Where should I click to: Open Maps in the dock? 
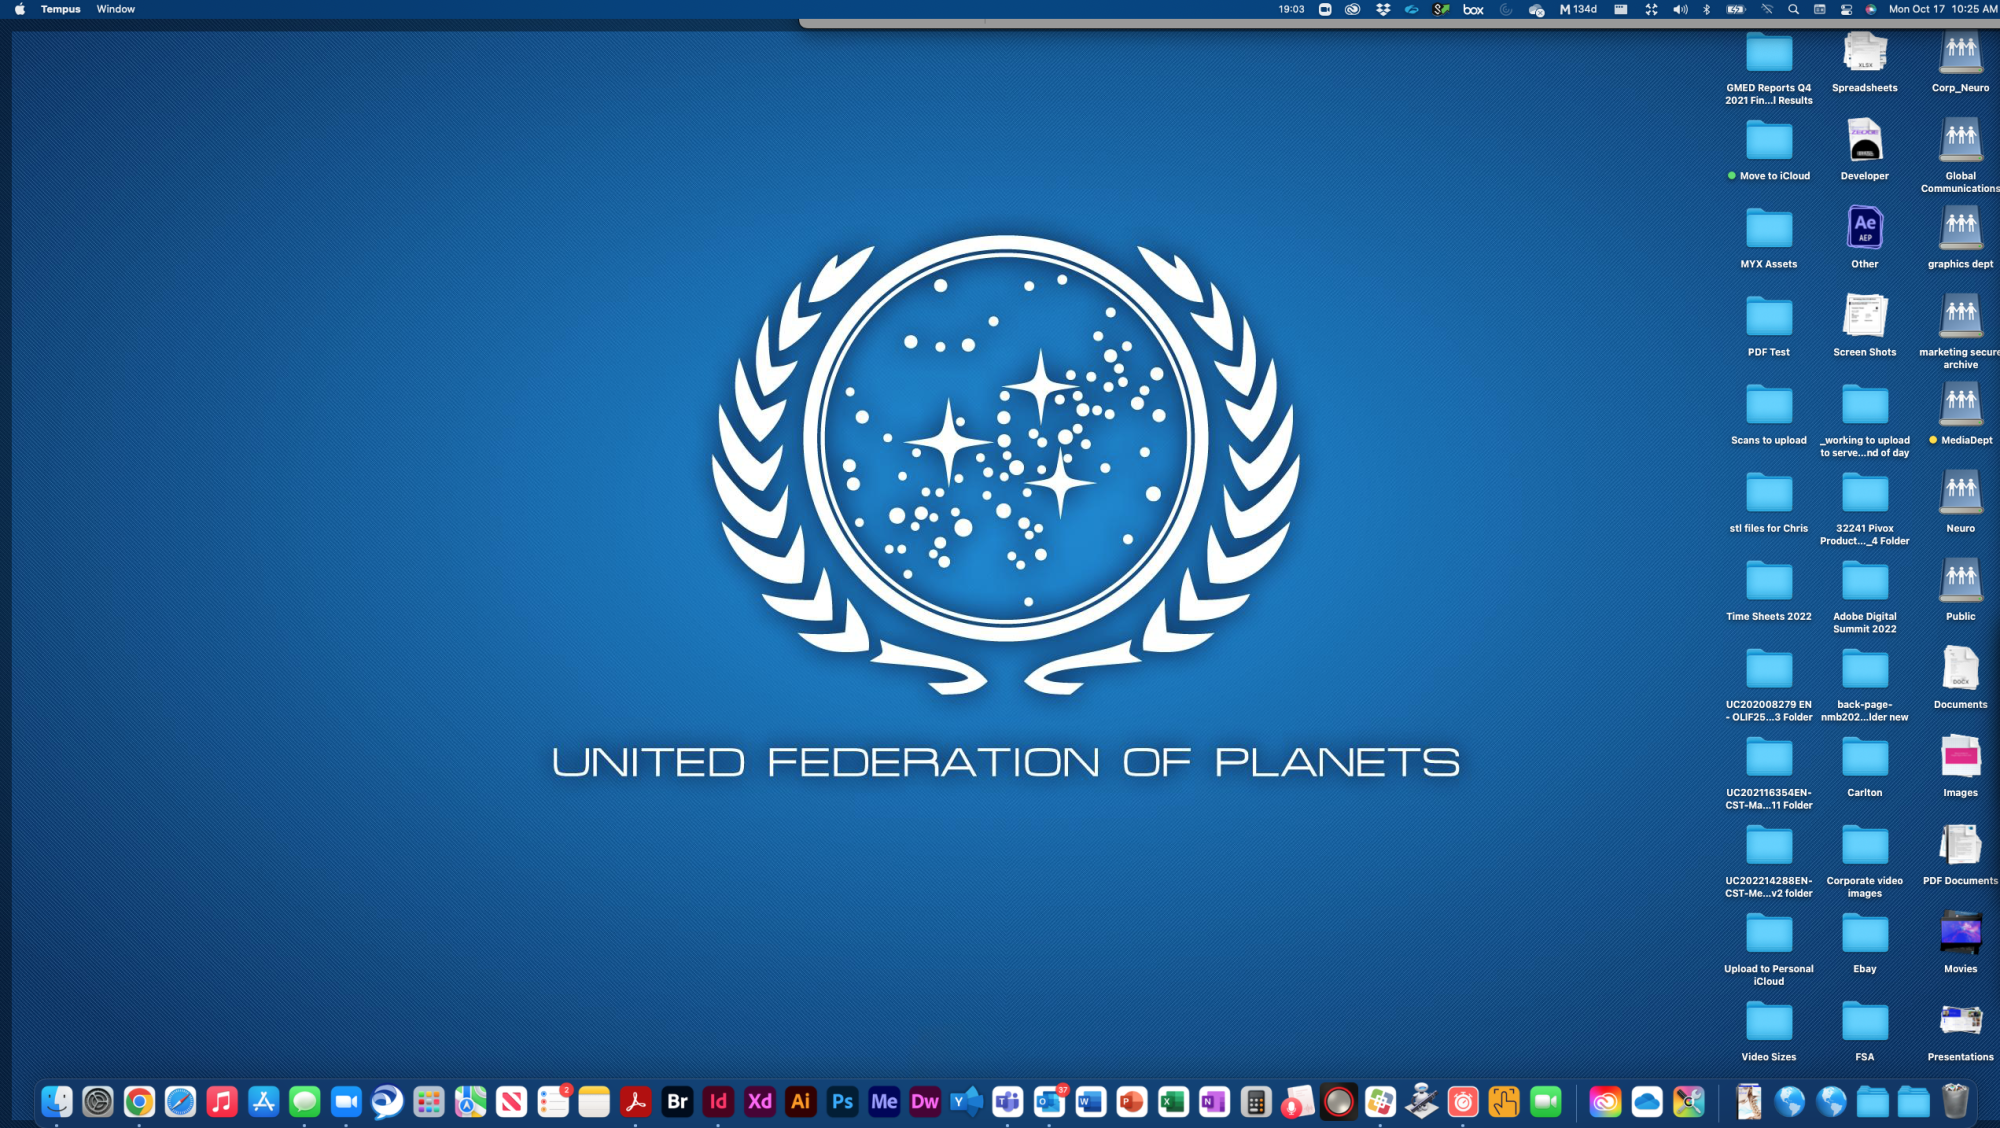pyautogui.click(x=470, y=1102)
